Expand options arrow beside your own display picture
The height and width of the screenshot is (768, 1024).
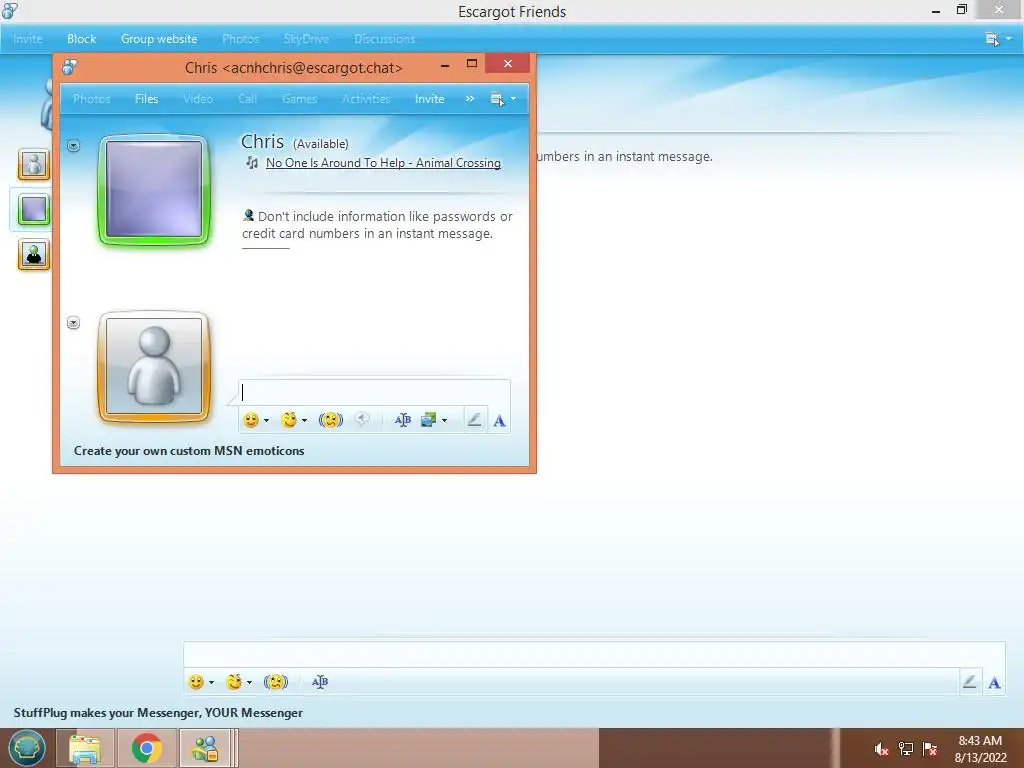(73, 323)
